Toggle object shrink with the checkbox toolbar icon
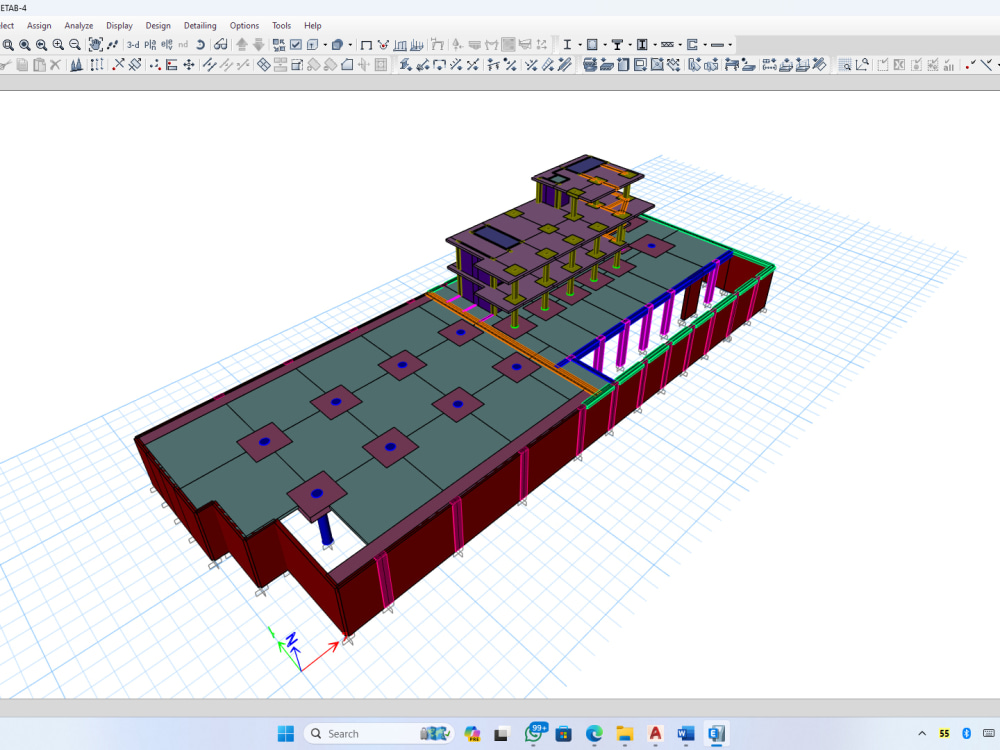 (x=296, y=44)
